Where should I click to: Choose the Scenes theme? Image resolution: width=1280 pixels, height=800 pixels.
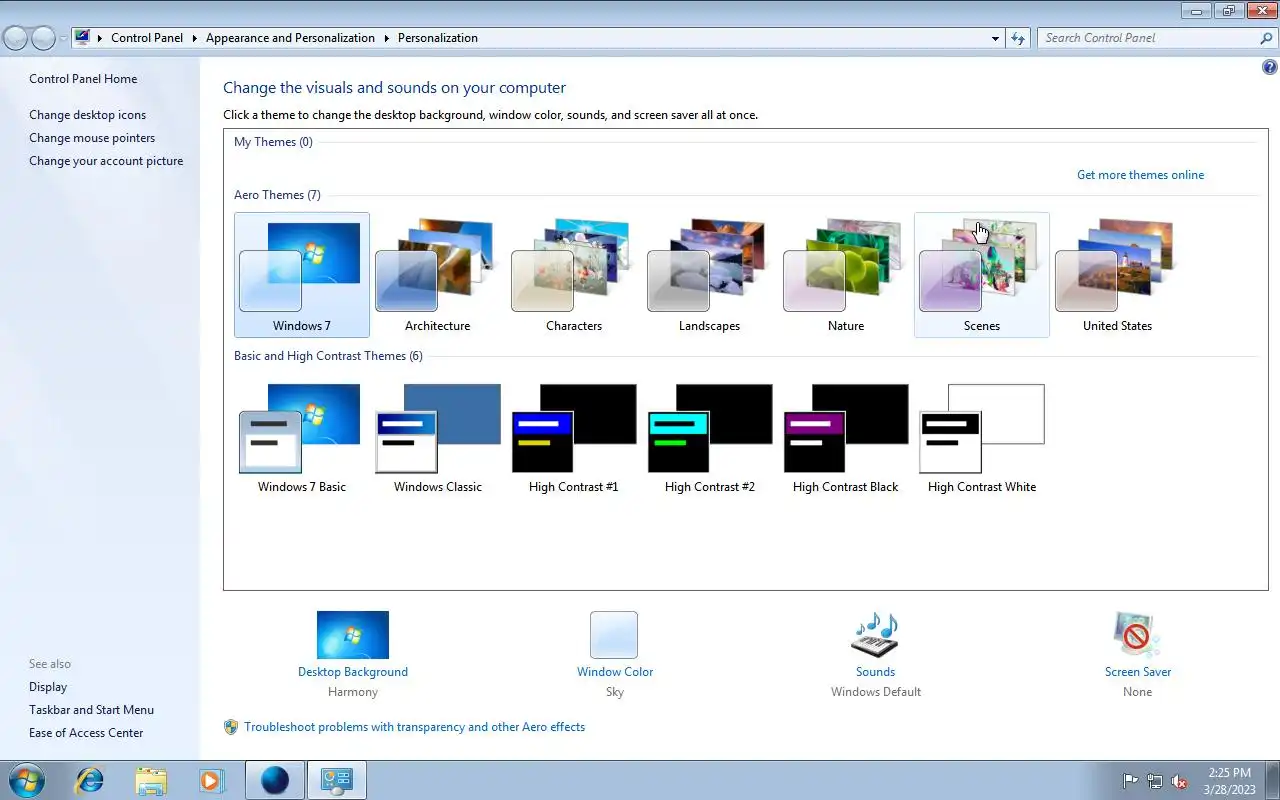(x=982, y=275)
